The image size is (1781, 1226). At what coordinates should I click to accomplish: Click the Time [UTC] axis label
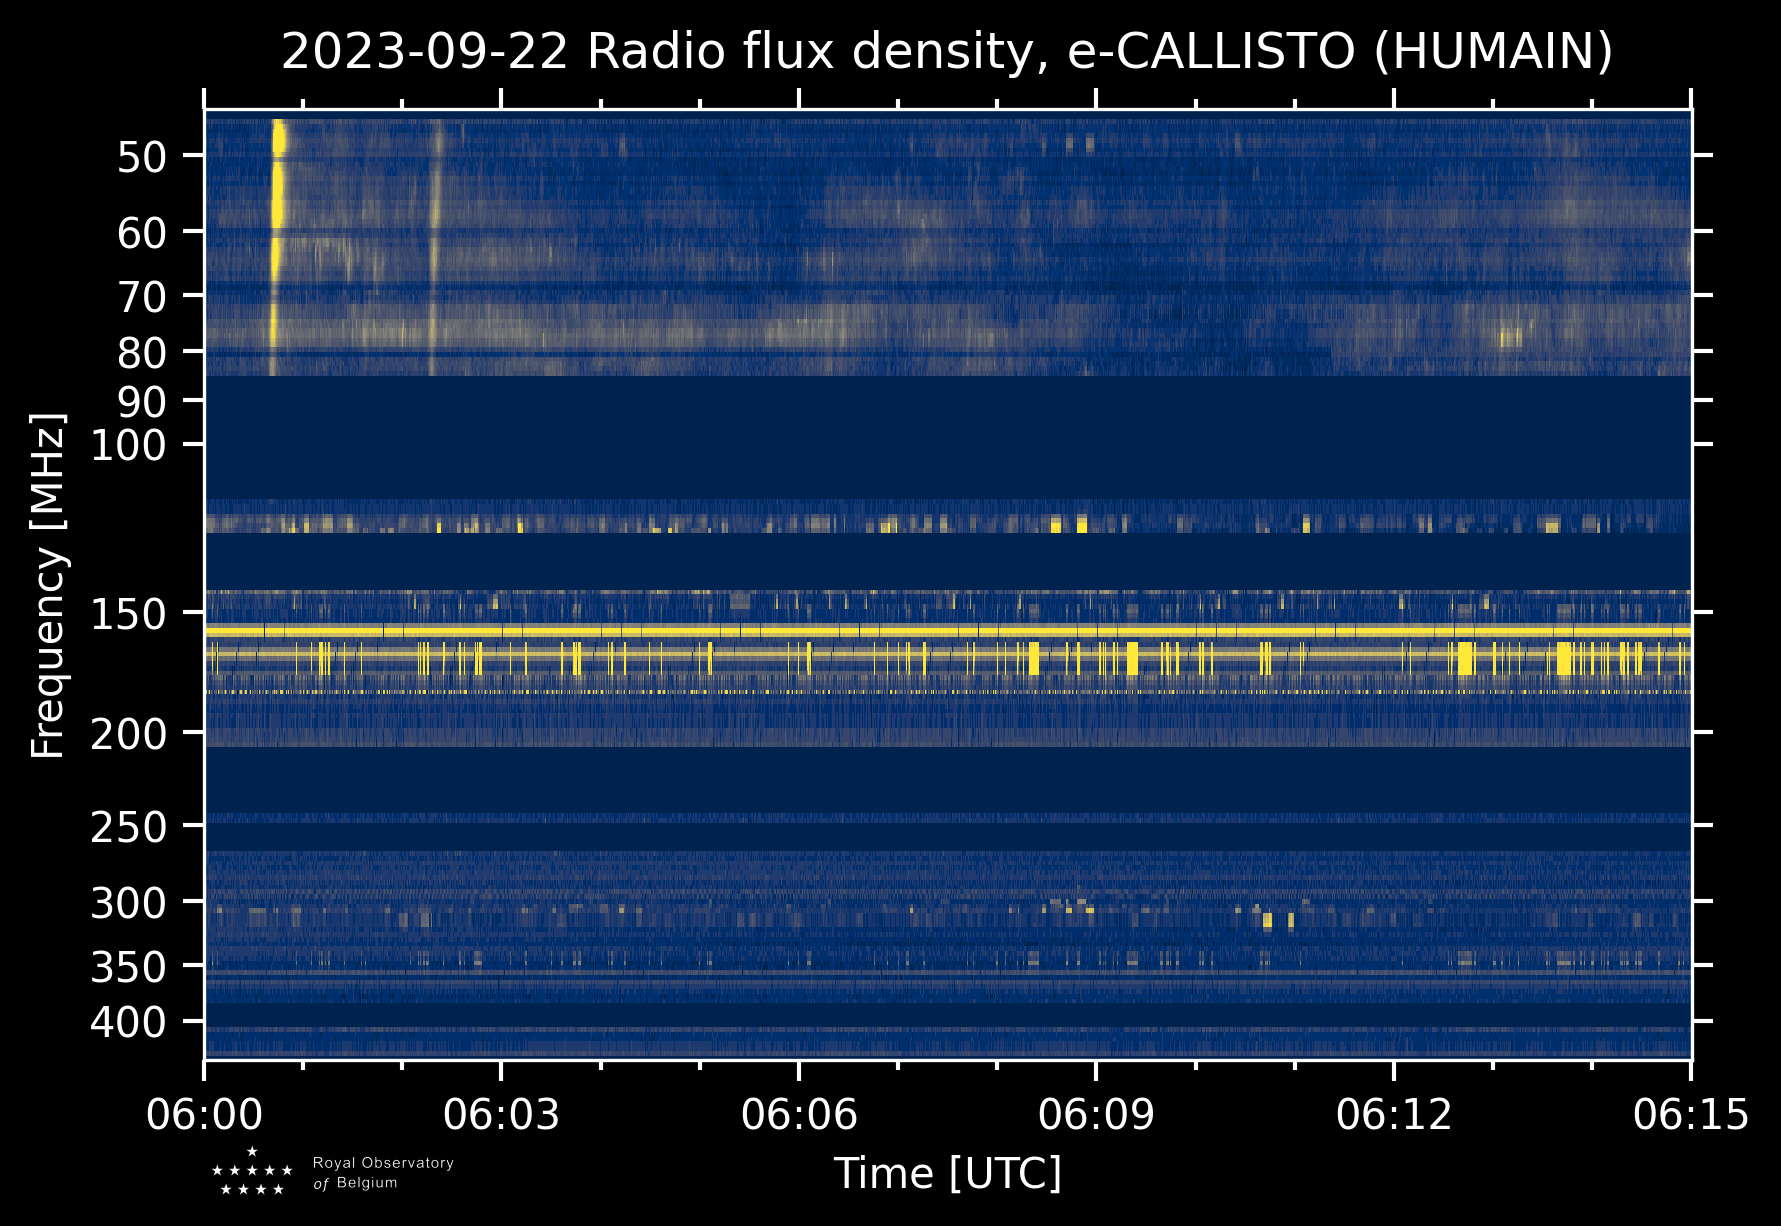pyautogui.click(x=948, y=1173)
